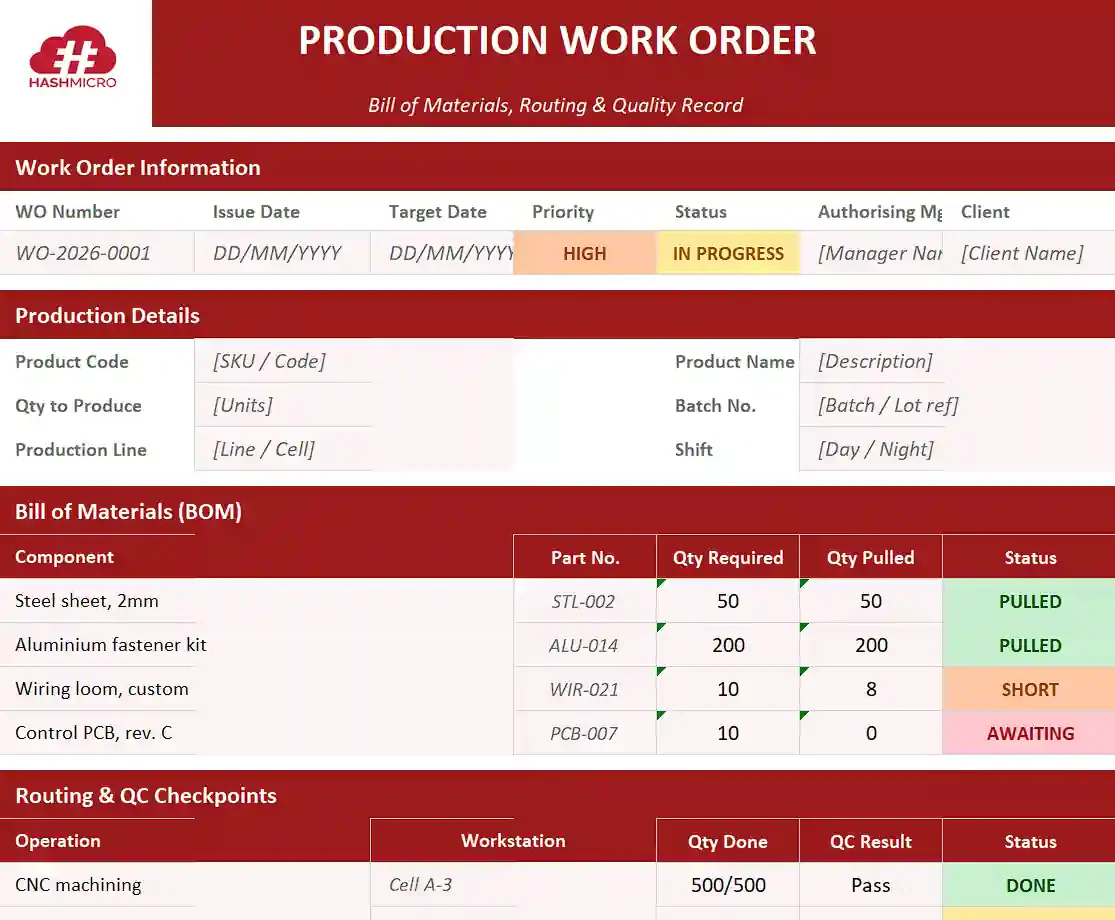Click the Qty Required column header
The width and height of the screenshot is (1115, 920).
(728, 557)
